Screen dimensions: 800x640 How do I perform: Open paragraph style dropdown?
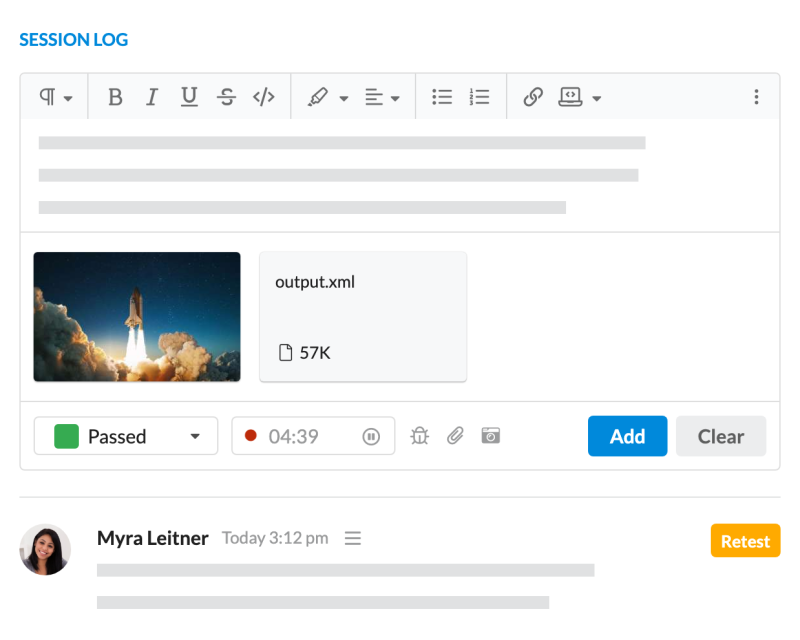tap(56, 96)
